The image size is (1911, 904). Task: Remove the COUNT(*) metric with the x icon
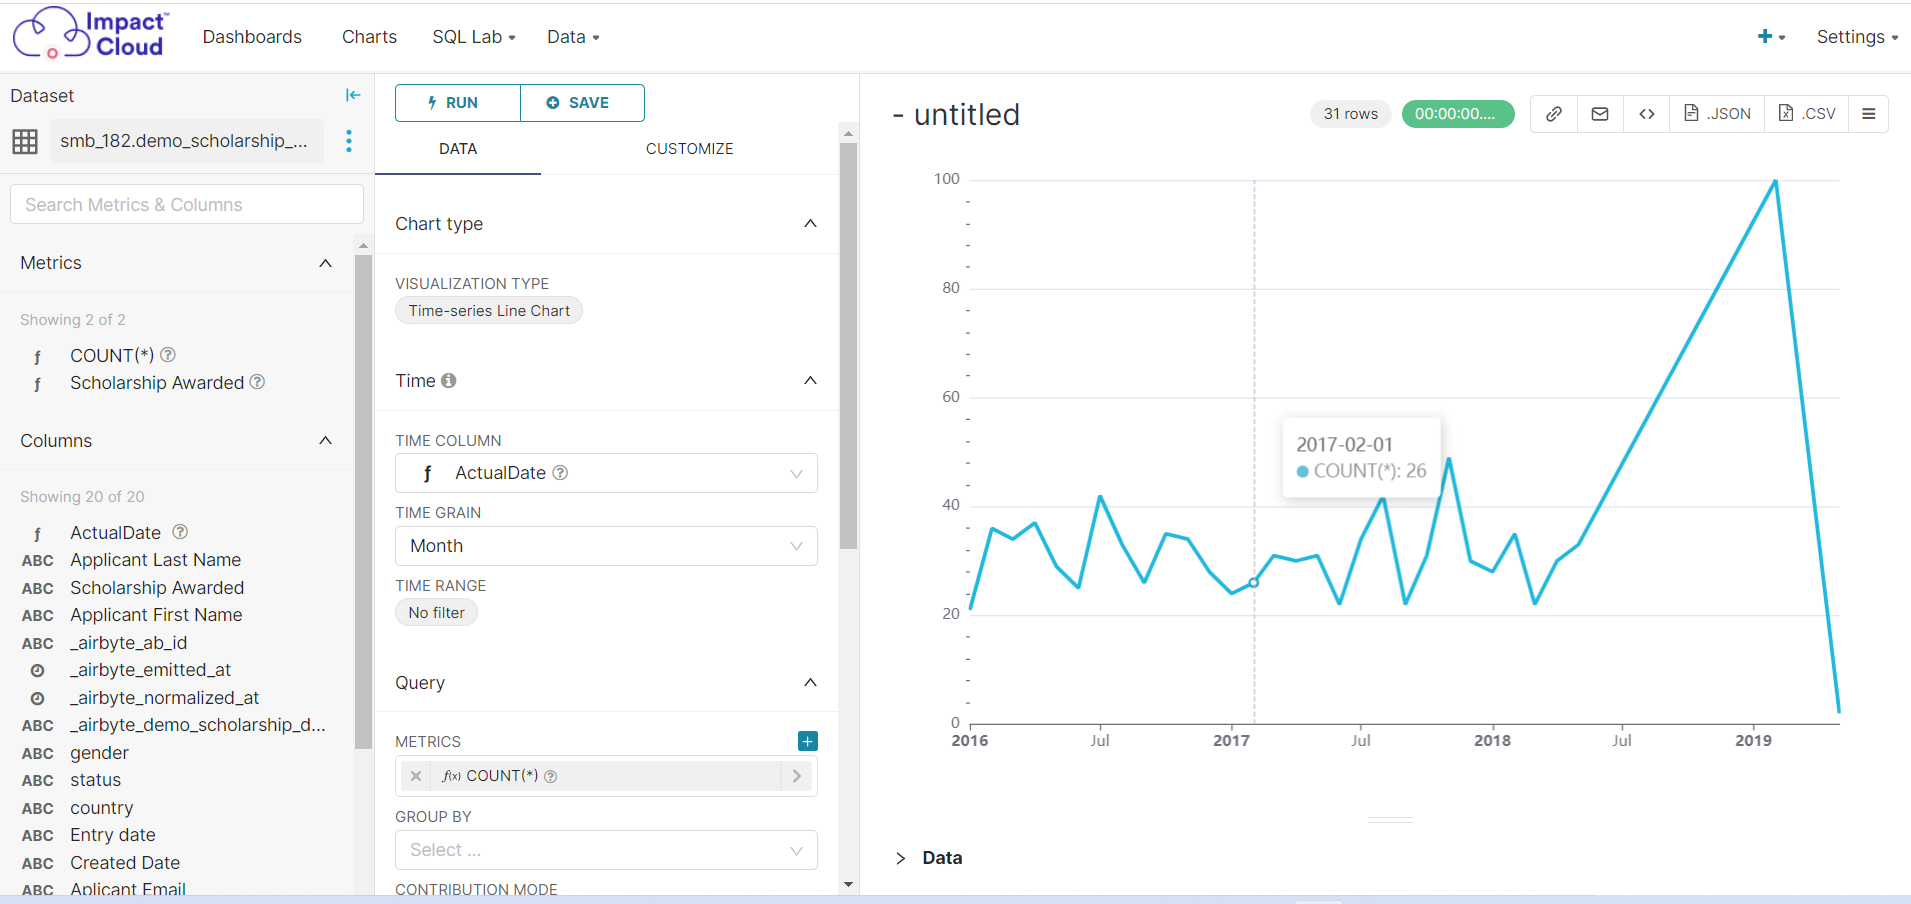415,776
